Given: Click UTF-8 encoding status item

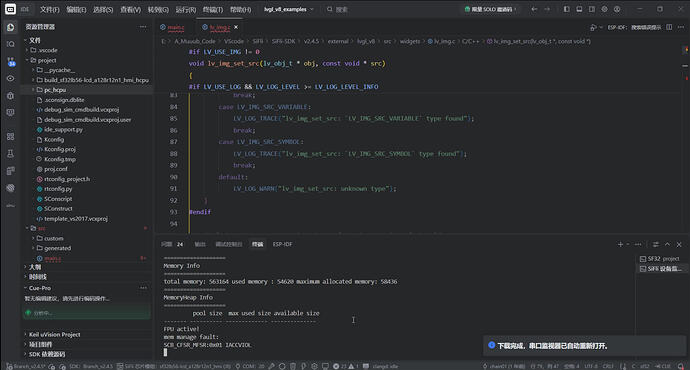Looking at the screenshot, I should click(x=591, y=366).
